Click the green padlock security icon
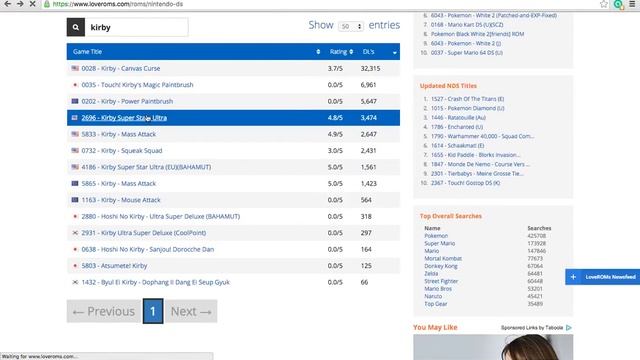 (x=47, y=4)
